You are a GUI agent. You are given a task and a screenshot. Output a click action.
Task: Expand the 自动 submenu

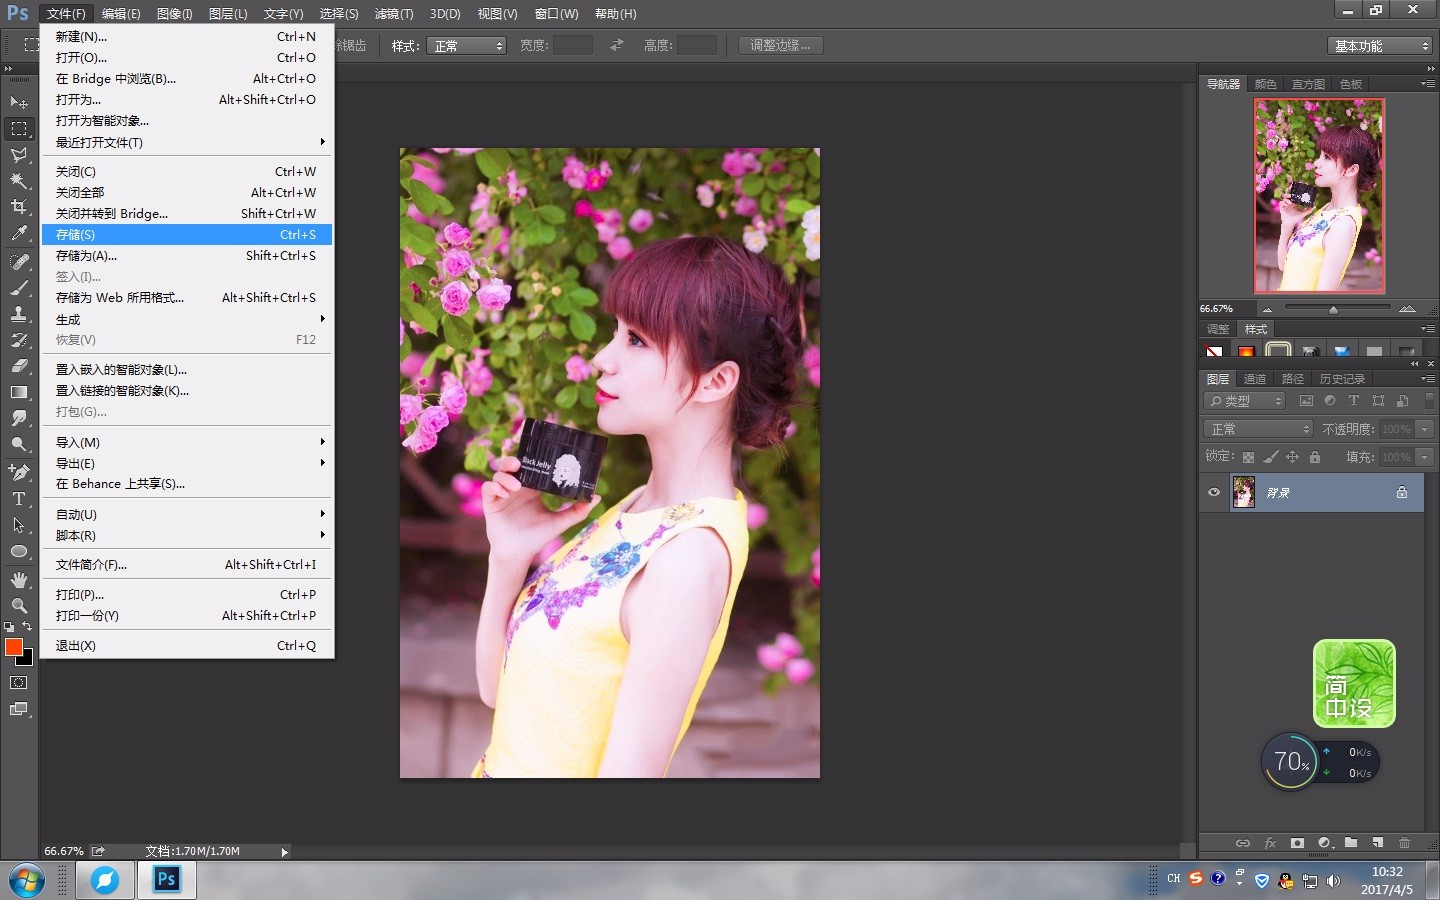(187, 514)
